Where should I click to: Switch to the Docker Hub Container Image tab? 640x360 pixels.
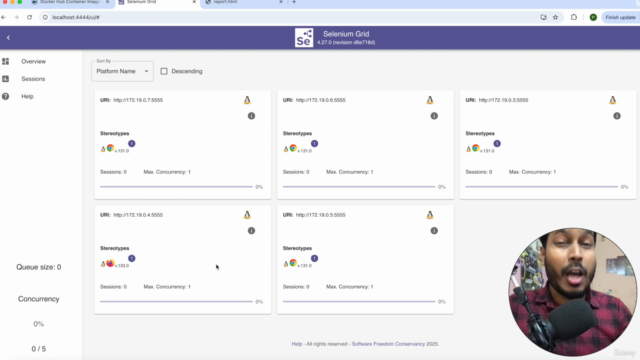coord(69,2)
